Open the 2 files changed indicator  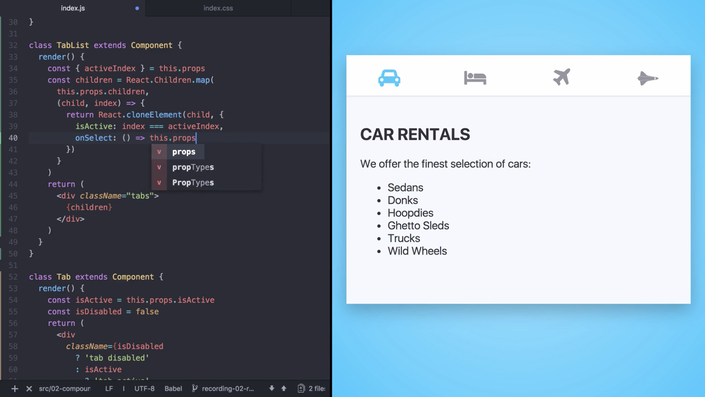(x=311, y=388)
